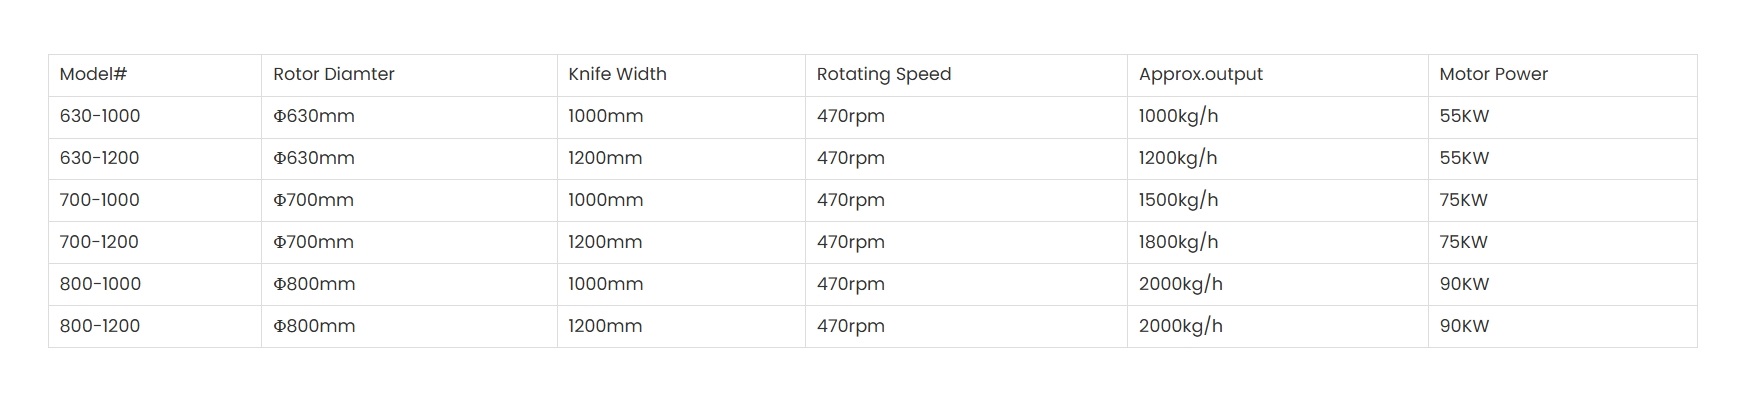Viewport: 1743px width, 405px height.
Task: Select the Motor Power column header
Action: (1563, 75)
